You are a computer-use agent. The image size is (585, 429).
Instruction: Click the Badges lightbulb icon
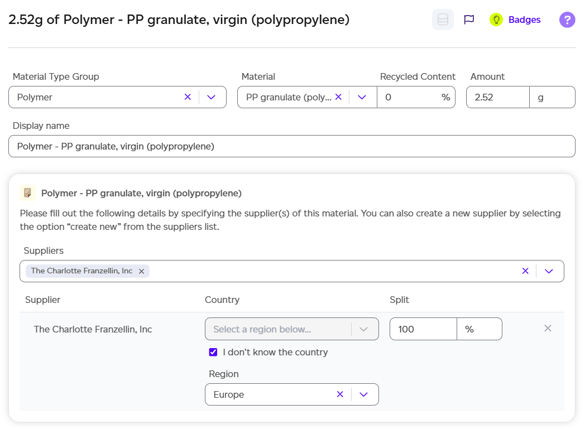click(496, 19)
